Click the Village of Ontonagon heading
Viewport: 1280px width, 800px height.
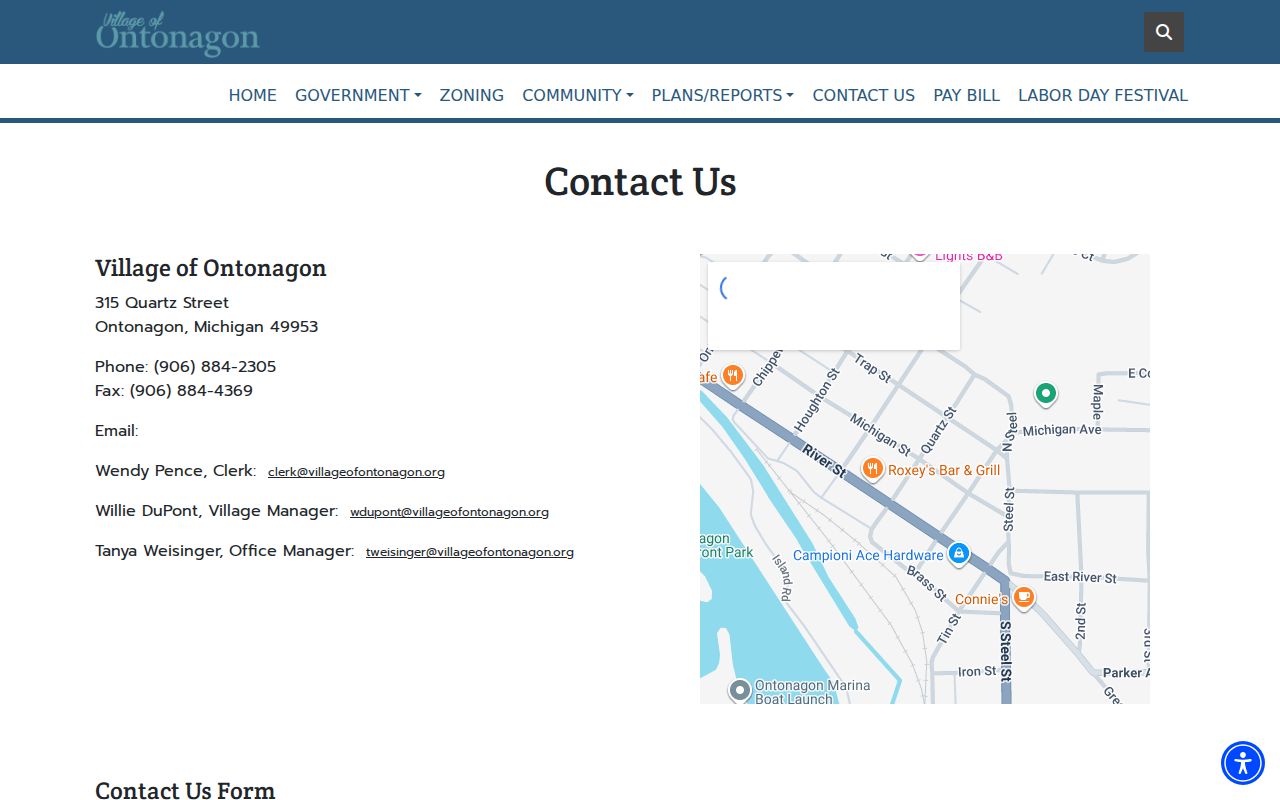point(211,268)
